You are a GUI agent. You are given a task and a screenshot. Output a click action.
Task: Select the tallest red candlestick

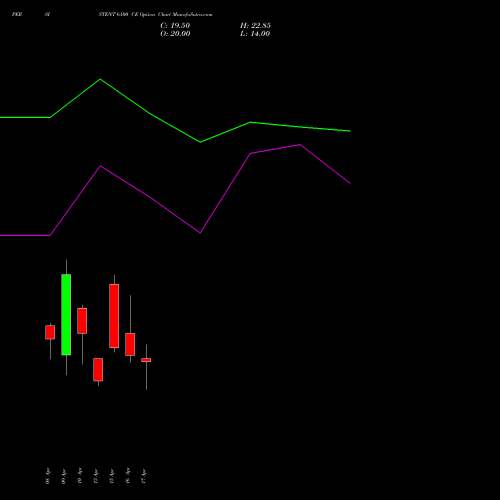pyautogui.click(x=114, y=316)
